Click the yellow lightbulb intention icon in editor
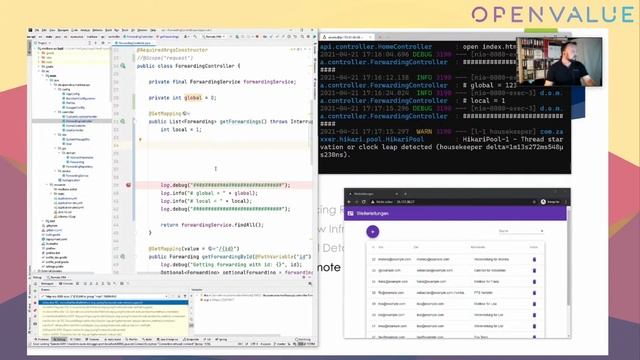 (x=140, y=140)
